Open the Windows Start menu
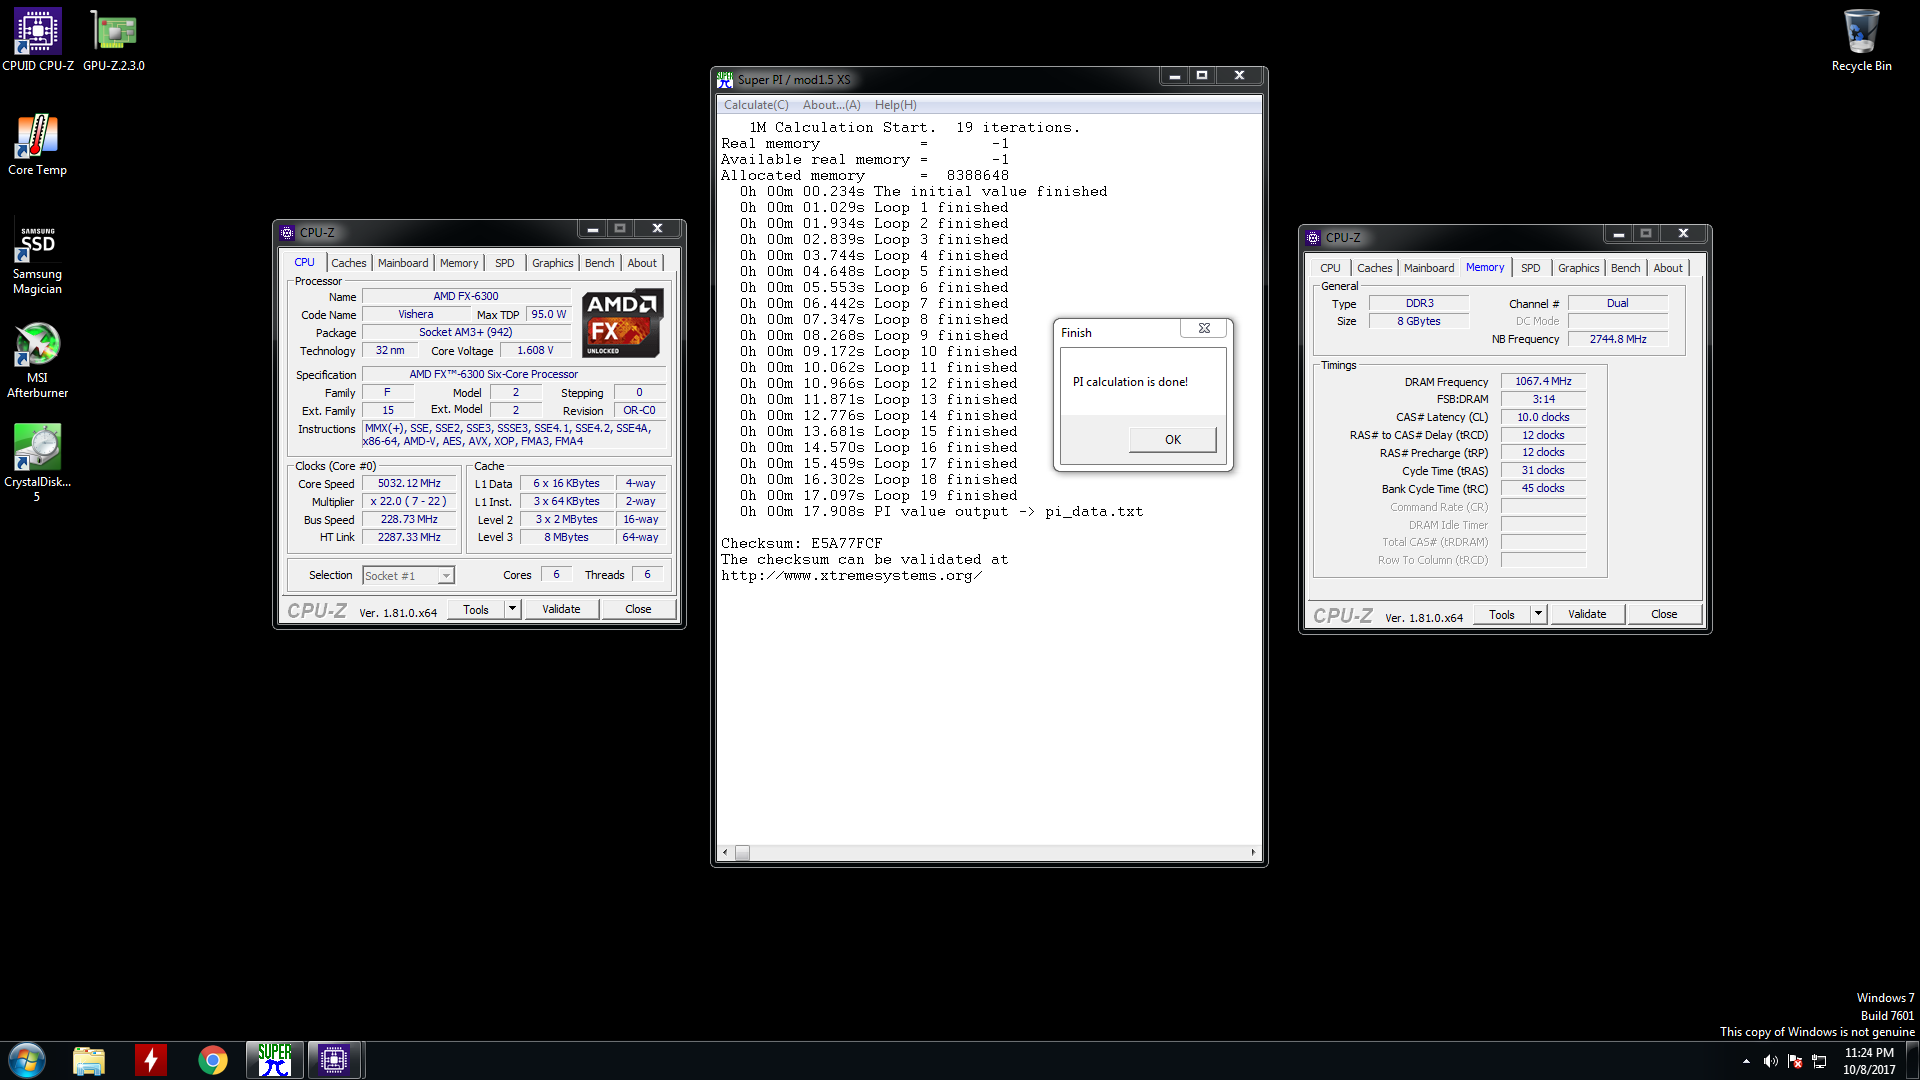 coord(27,1060)
